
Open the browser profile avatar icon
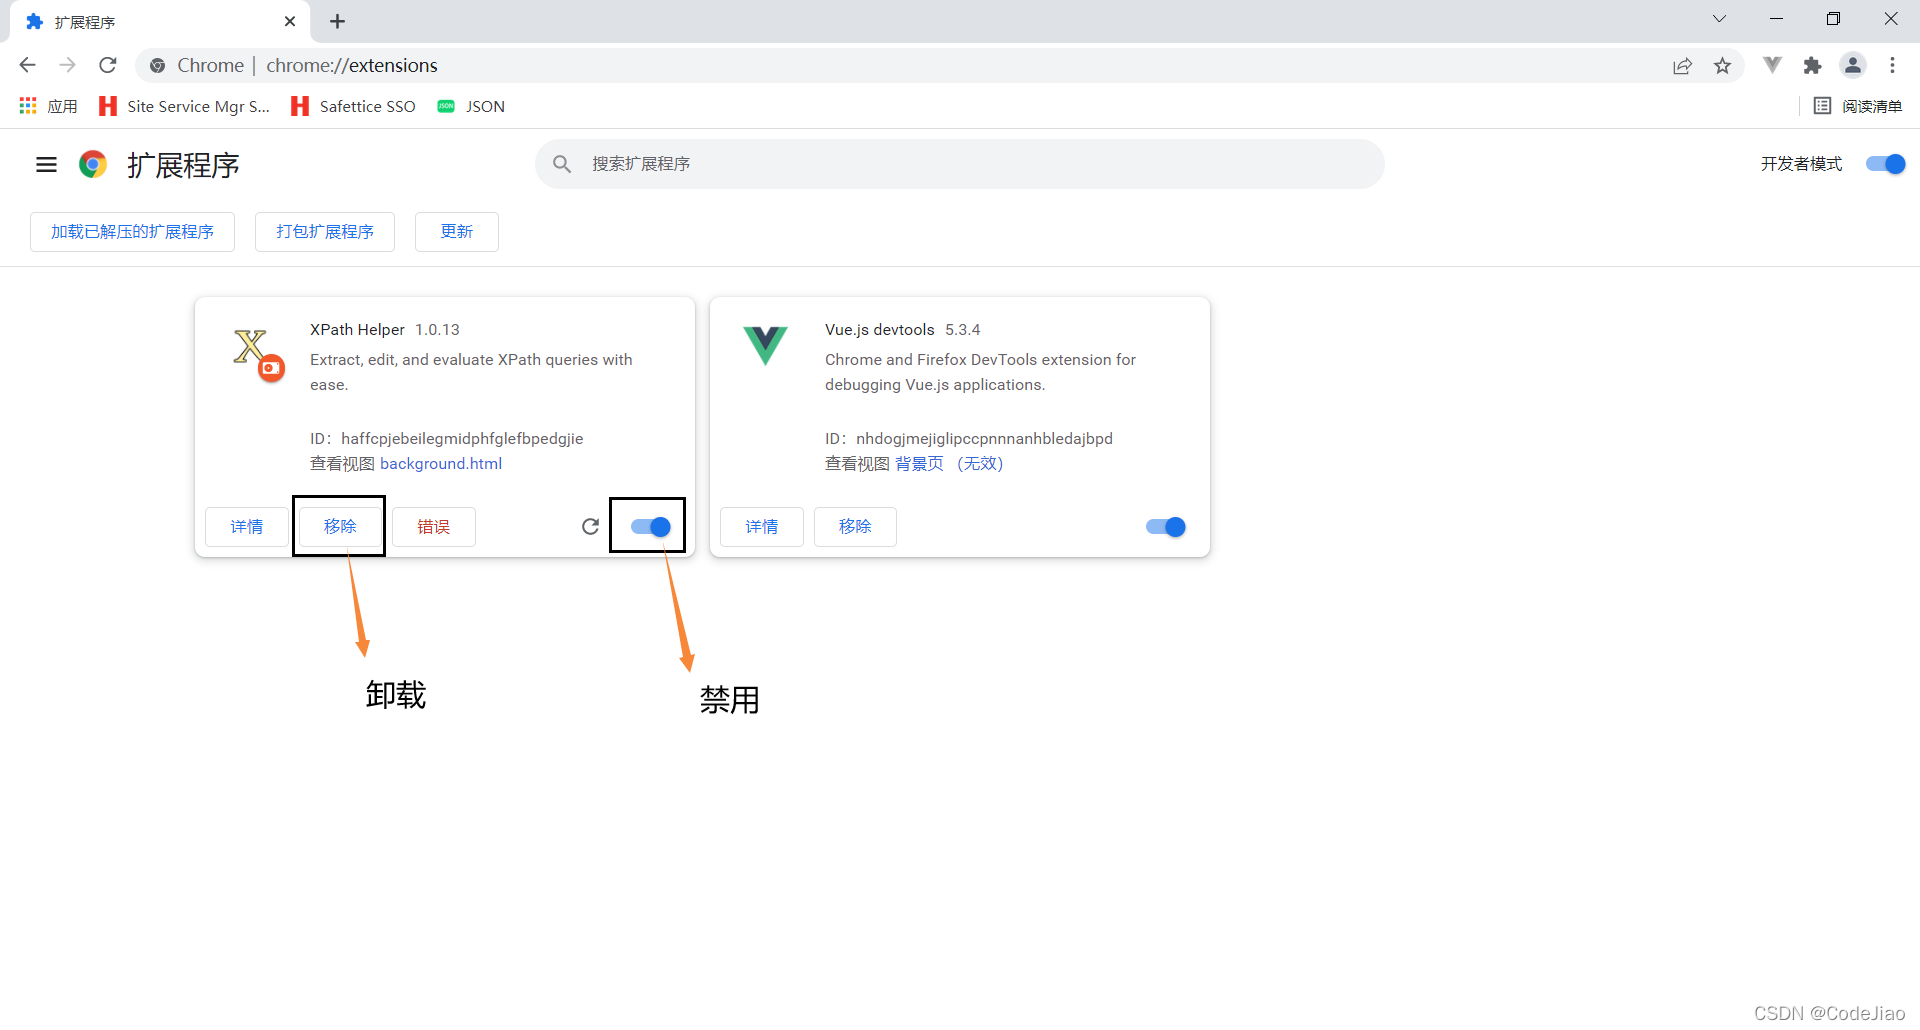point(1852,65)
